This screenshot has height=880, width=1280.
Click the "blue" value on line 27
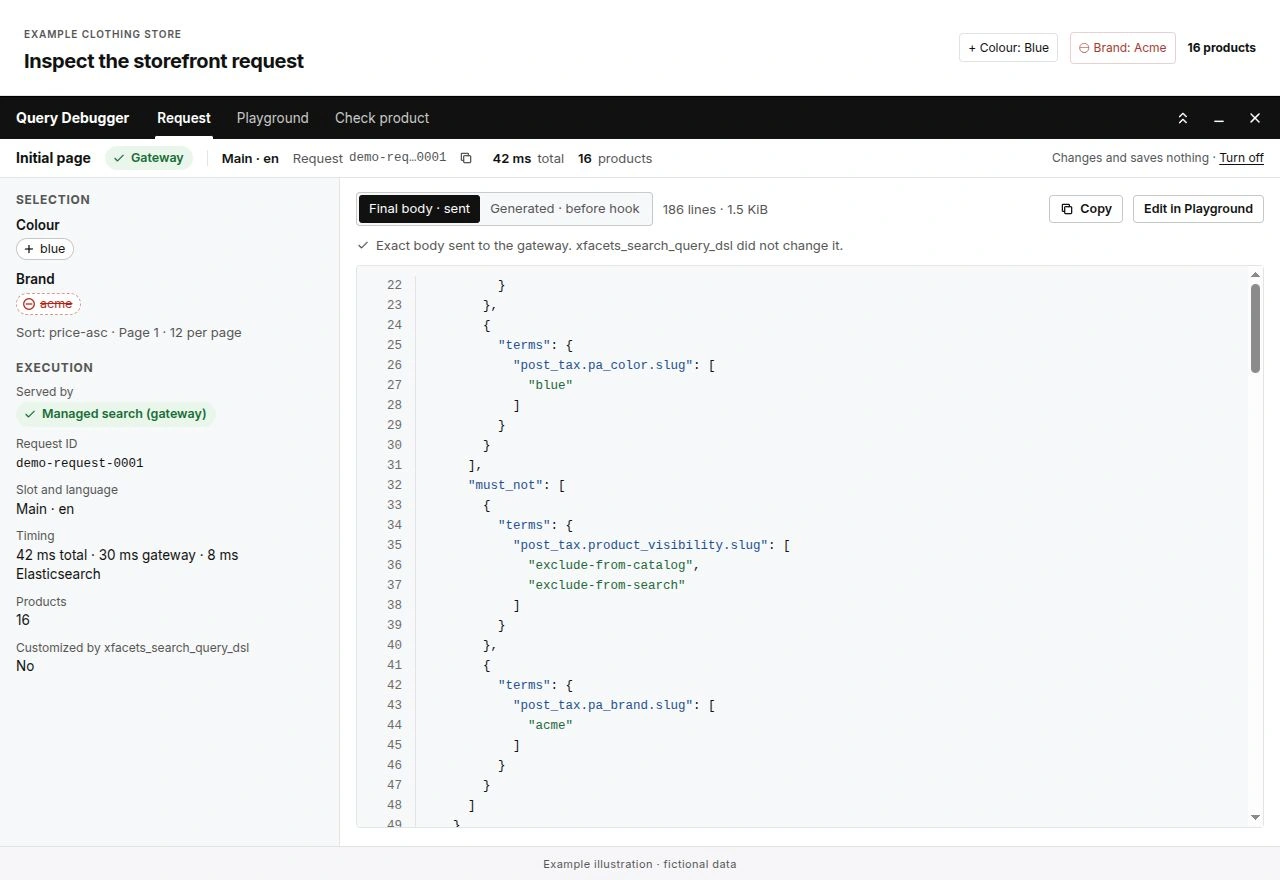point(550,385)
